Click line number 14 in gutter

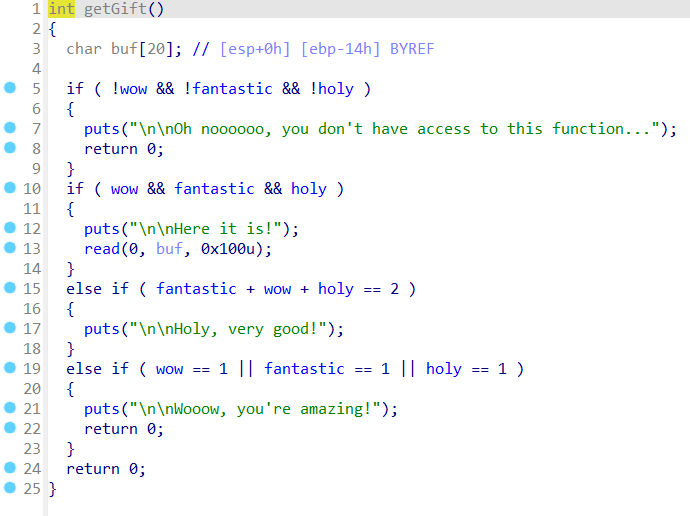coord(32,269)
